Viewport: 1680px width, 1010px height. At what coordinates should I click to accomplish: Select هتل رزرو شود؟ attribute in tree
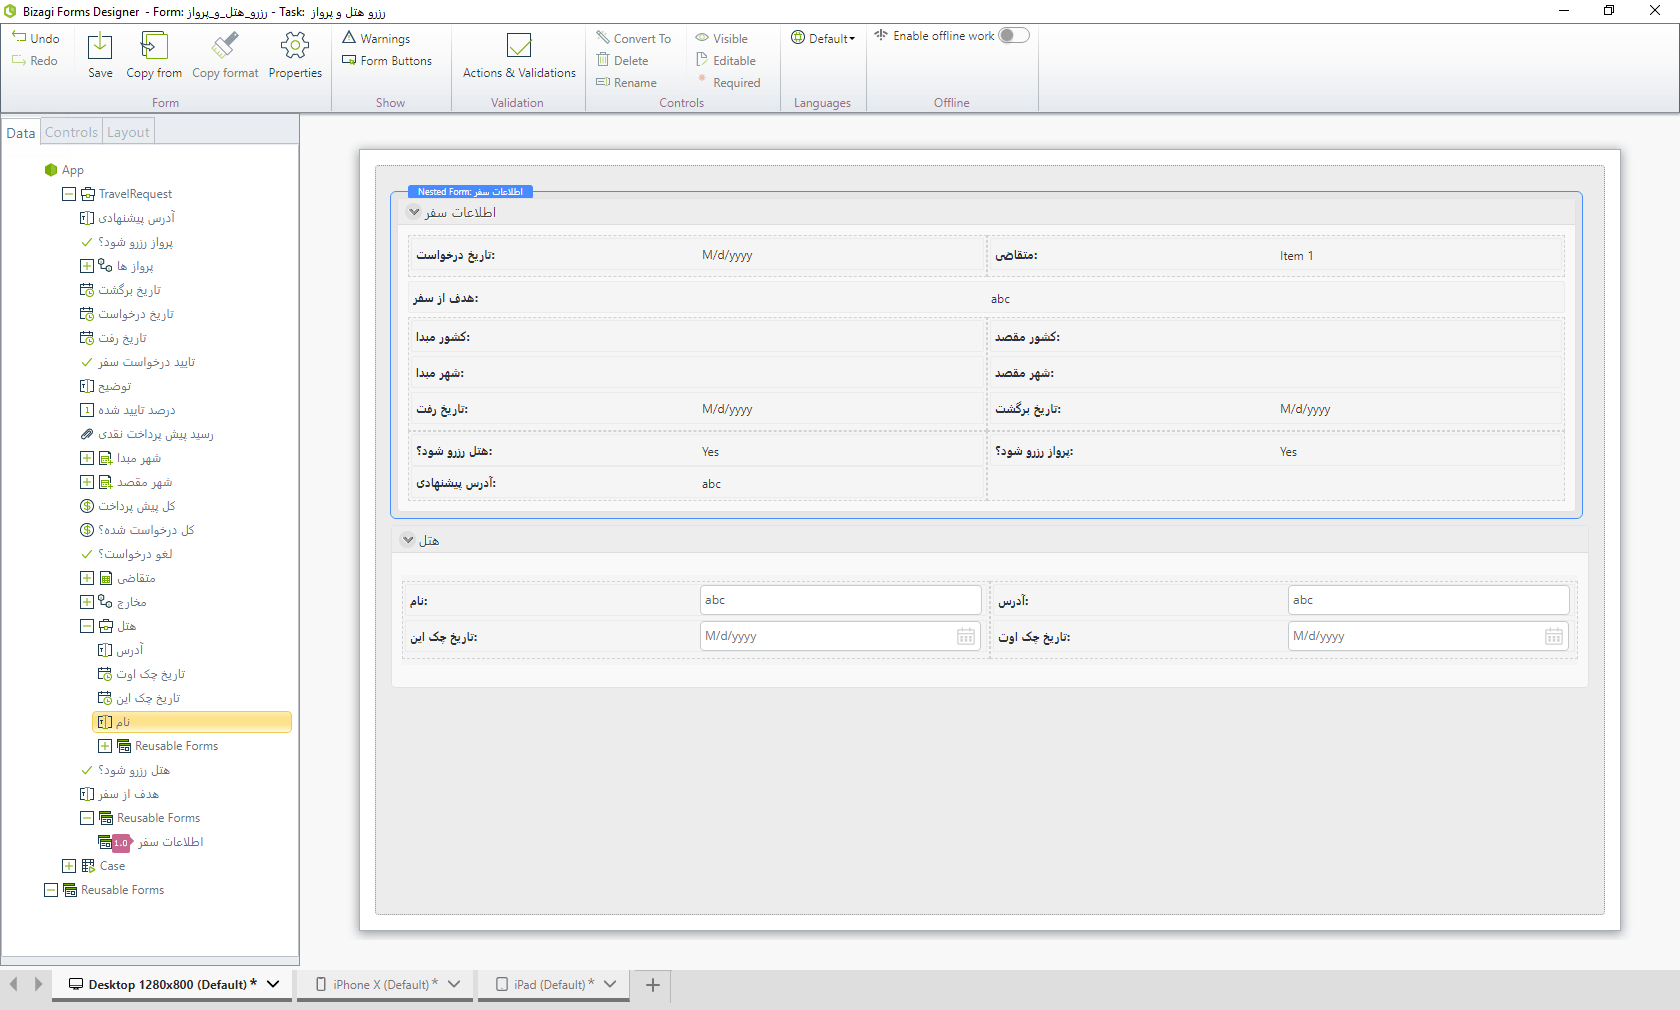125,770
